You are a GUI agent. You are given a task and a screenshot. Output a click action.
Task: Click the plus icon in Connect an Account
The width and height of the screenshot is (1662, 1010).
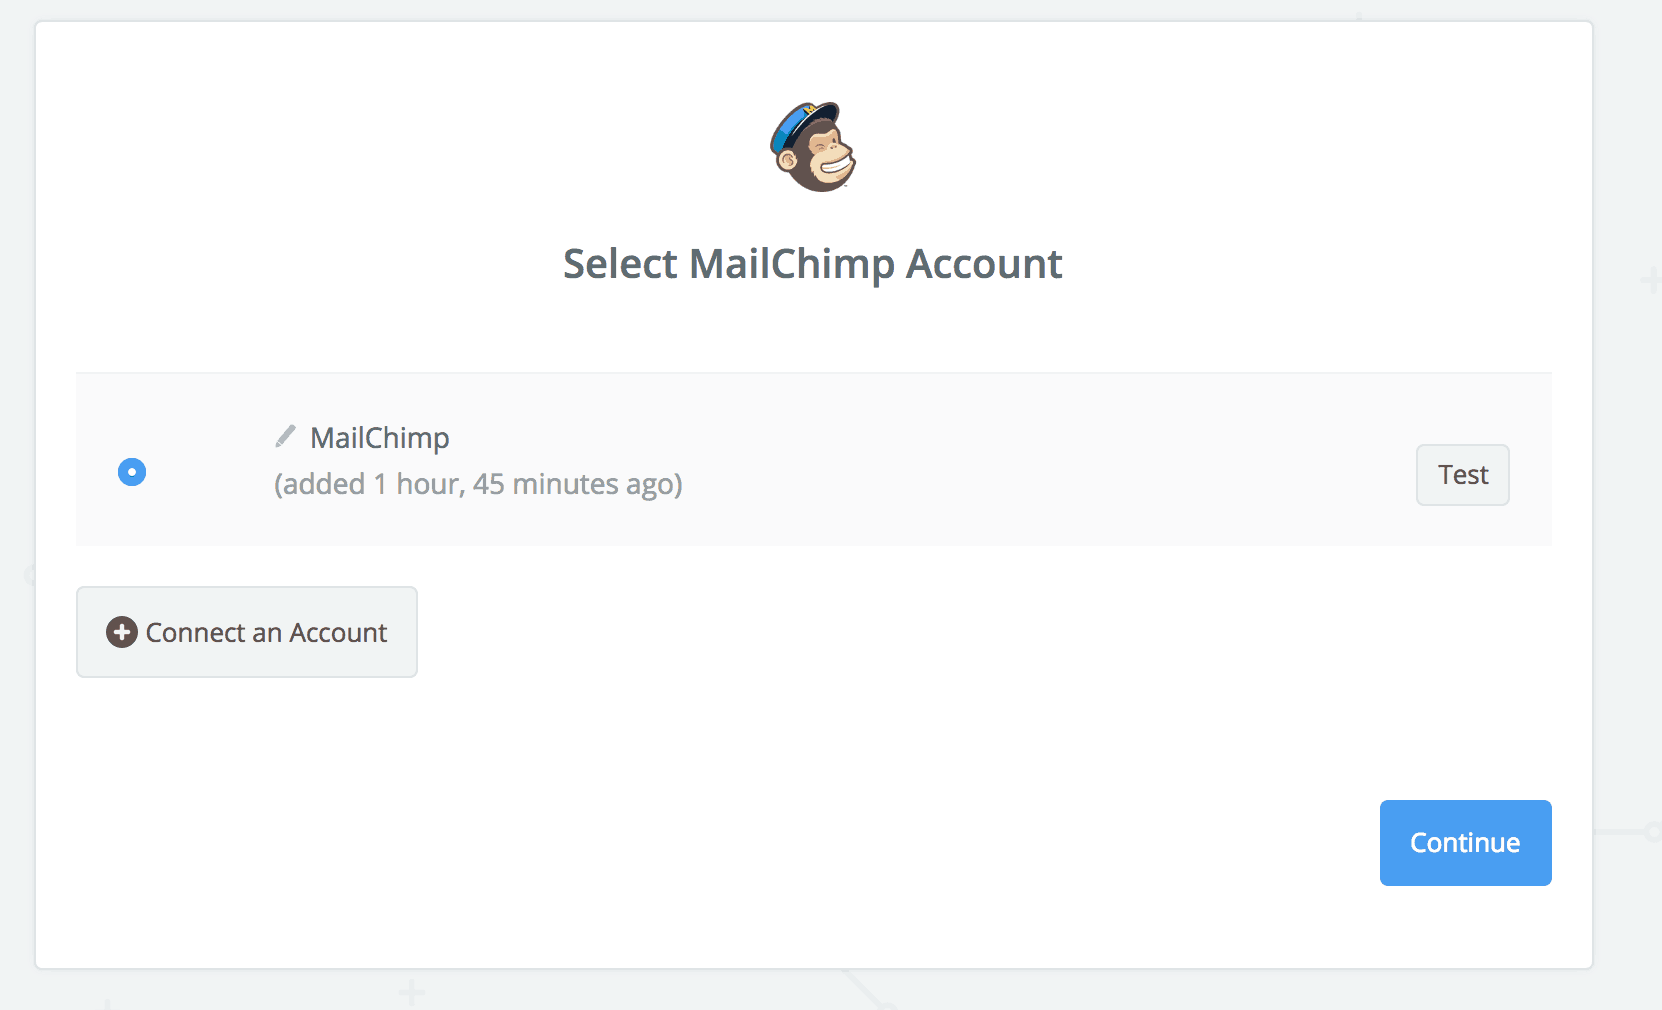click(122, 632)
